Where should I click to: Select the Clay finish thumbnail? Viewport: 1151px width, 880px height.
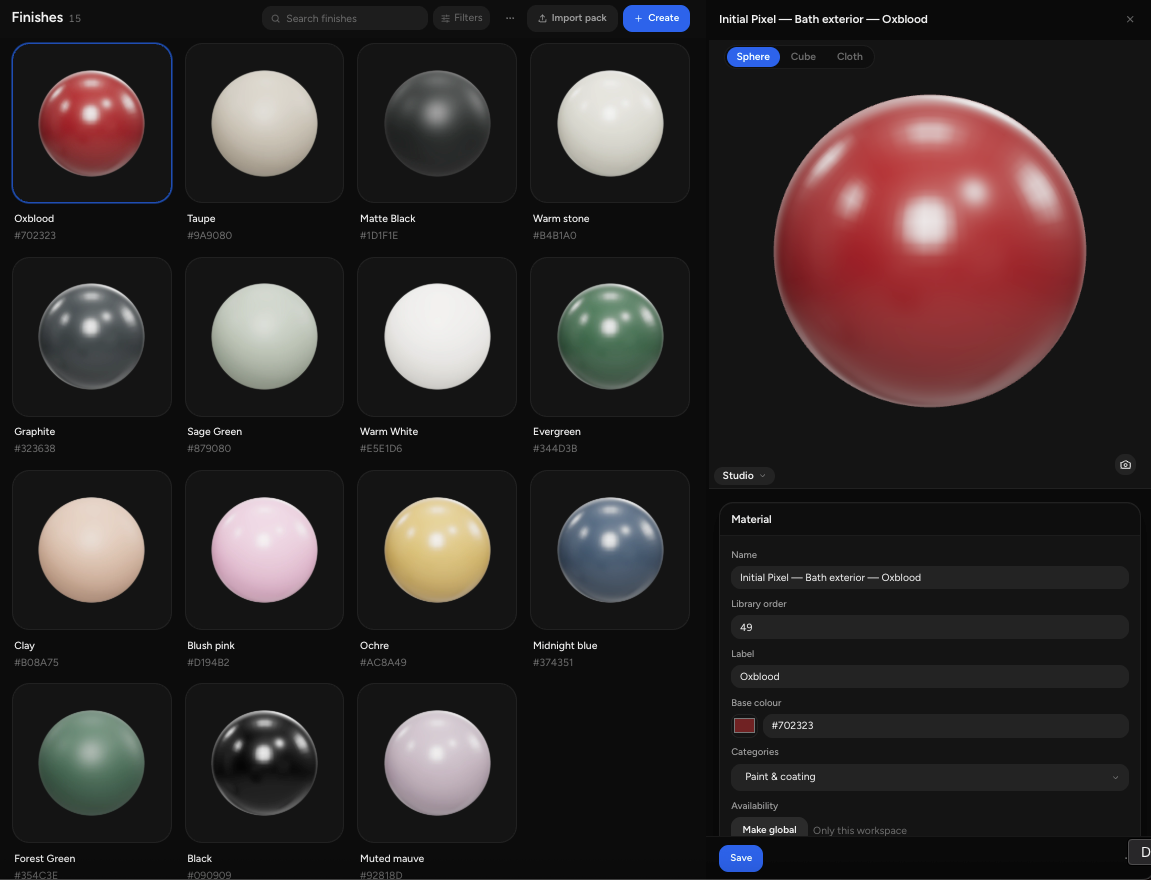pos(92,550)
